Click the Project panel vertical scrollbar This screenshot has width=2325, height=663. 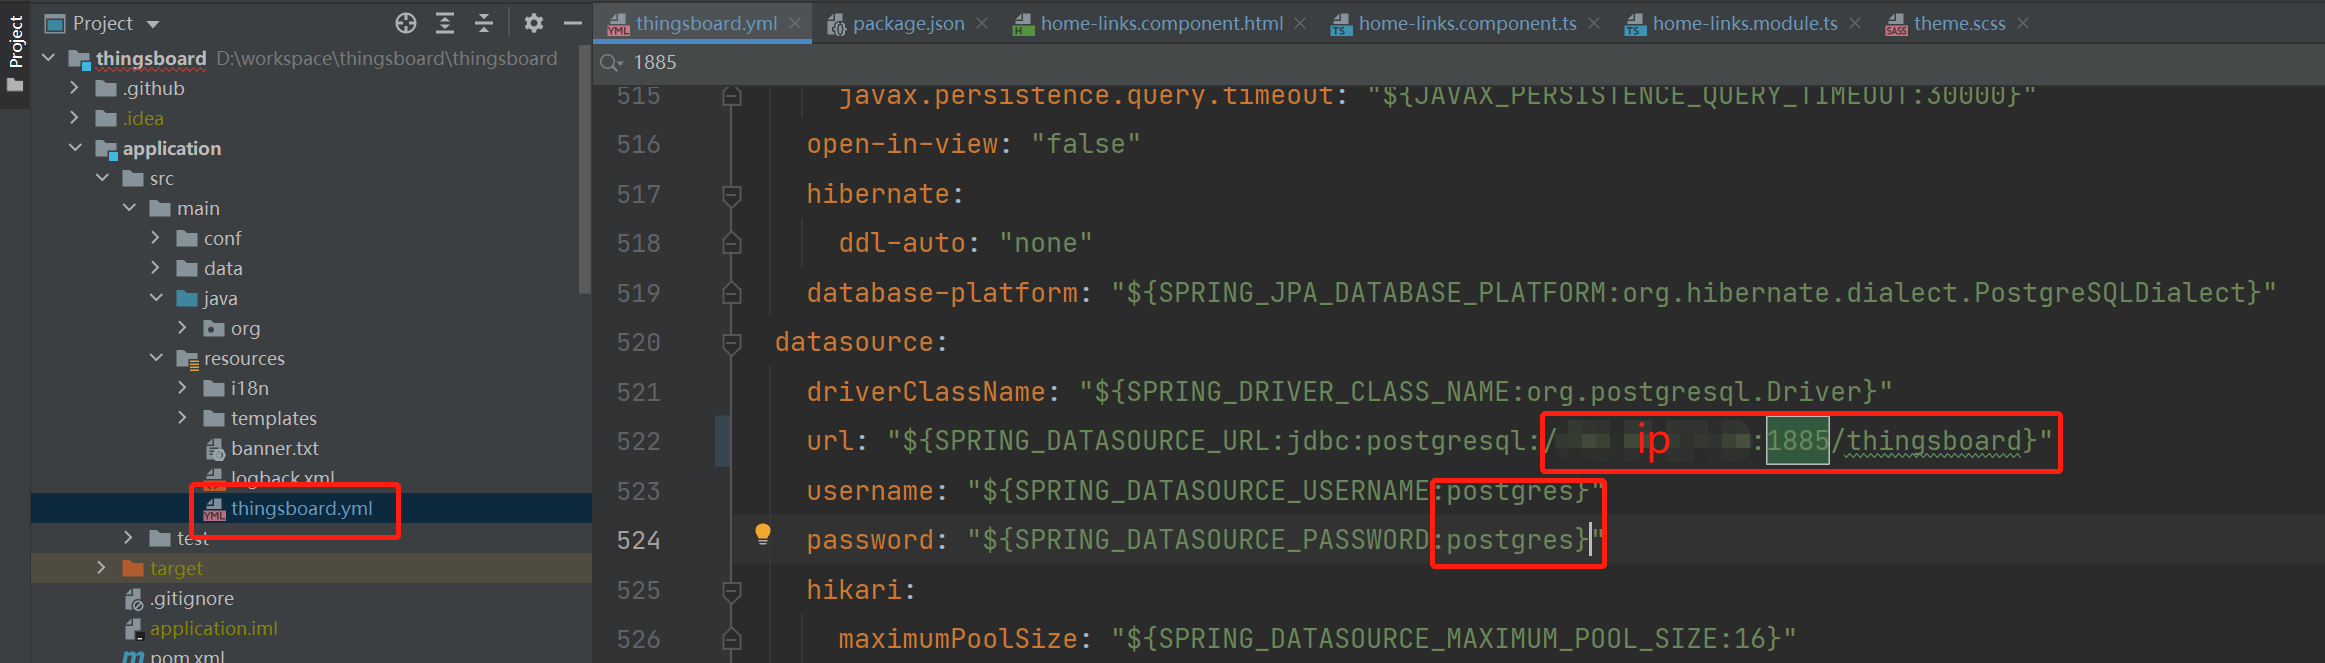click(x=585, y=170)
